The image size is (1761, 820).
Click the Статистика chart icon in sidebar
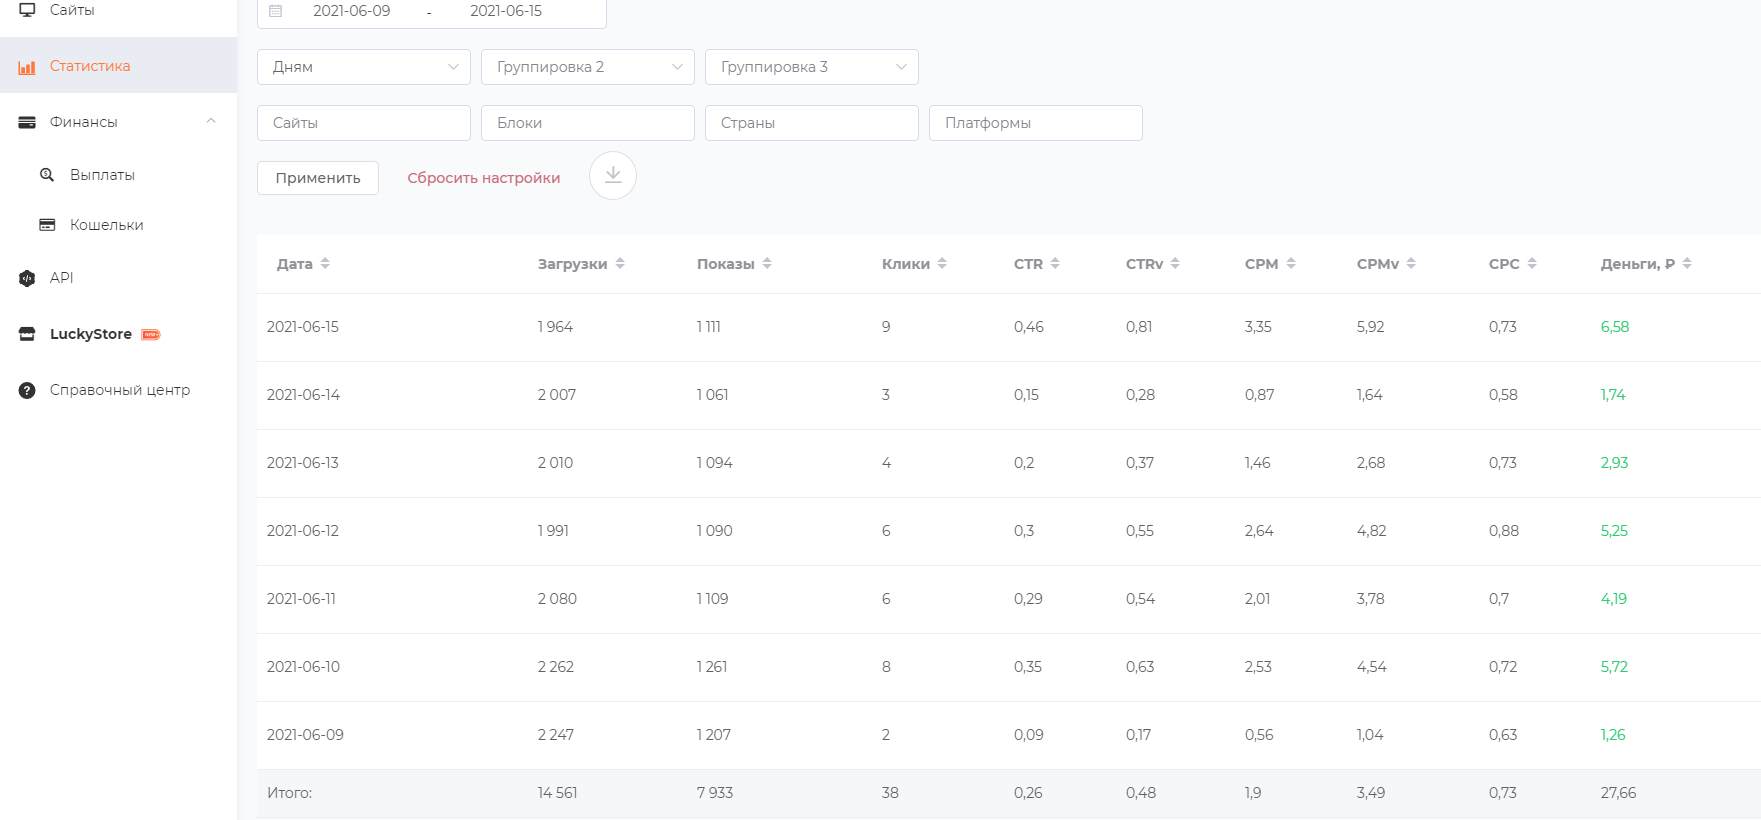pos(27,67)
